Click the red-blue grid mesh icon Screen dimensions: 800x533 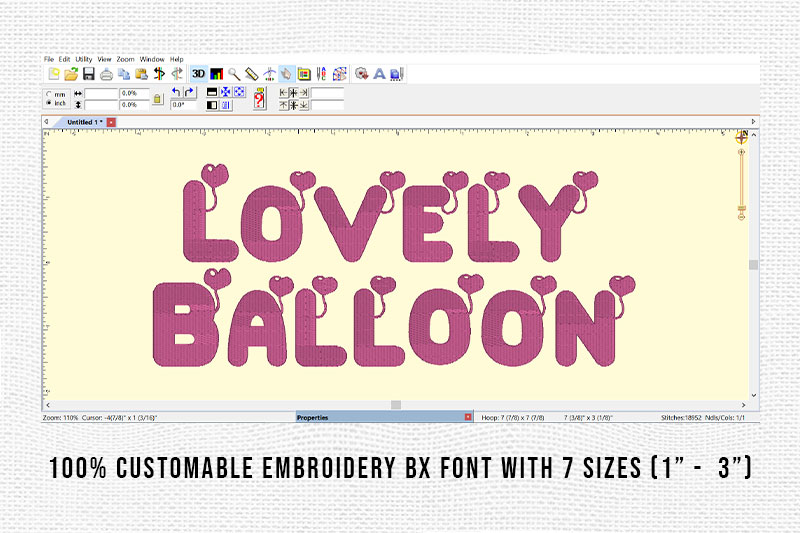point(339,74)
